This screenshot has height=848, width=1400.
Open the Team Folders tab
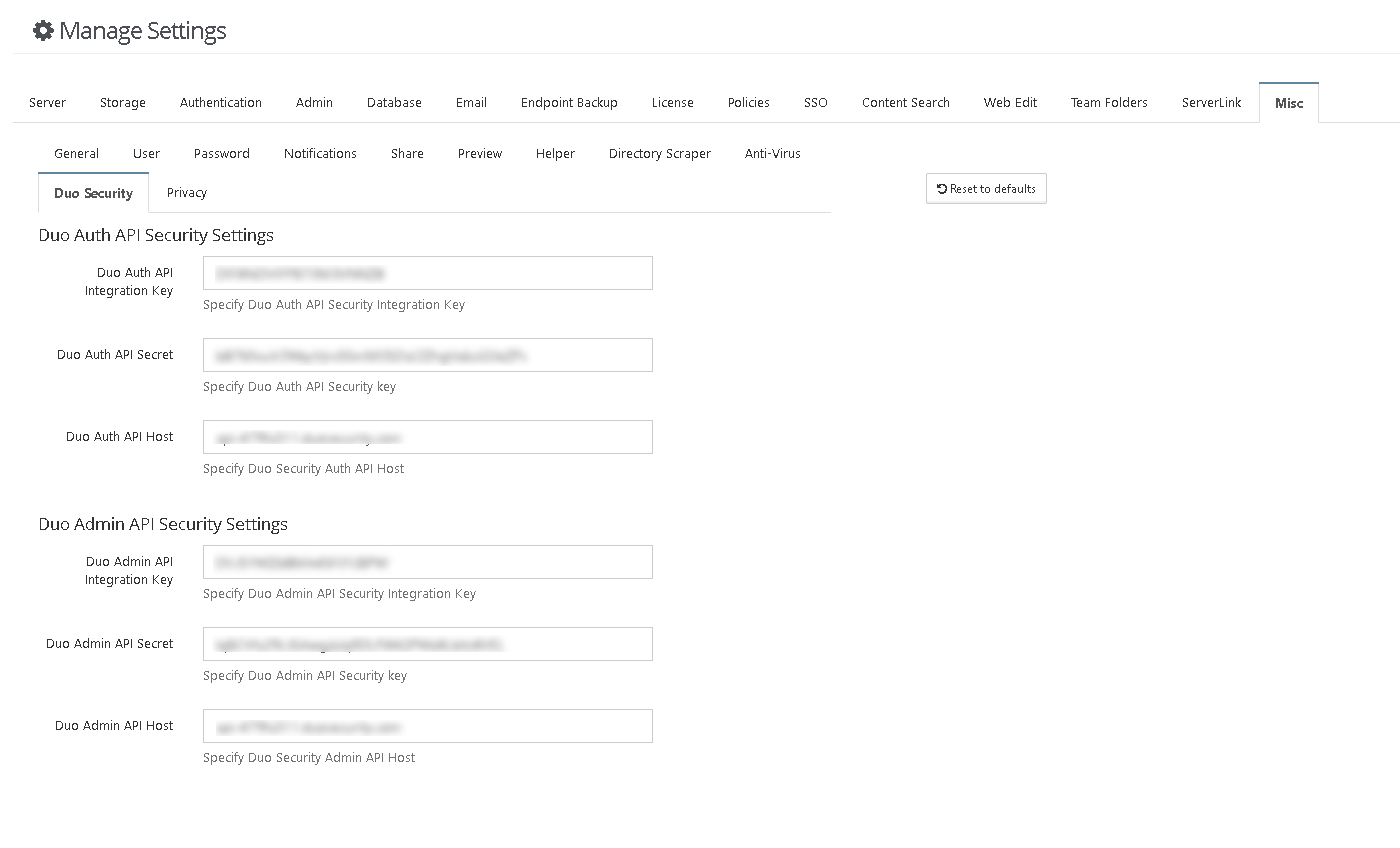(1109, 103)
